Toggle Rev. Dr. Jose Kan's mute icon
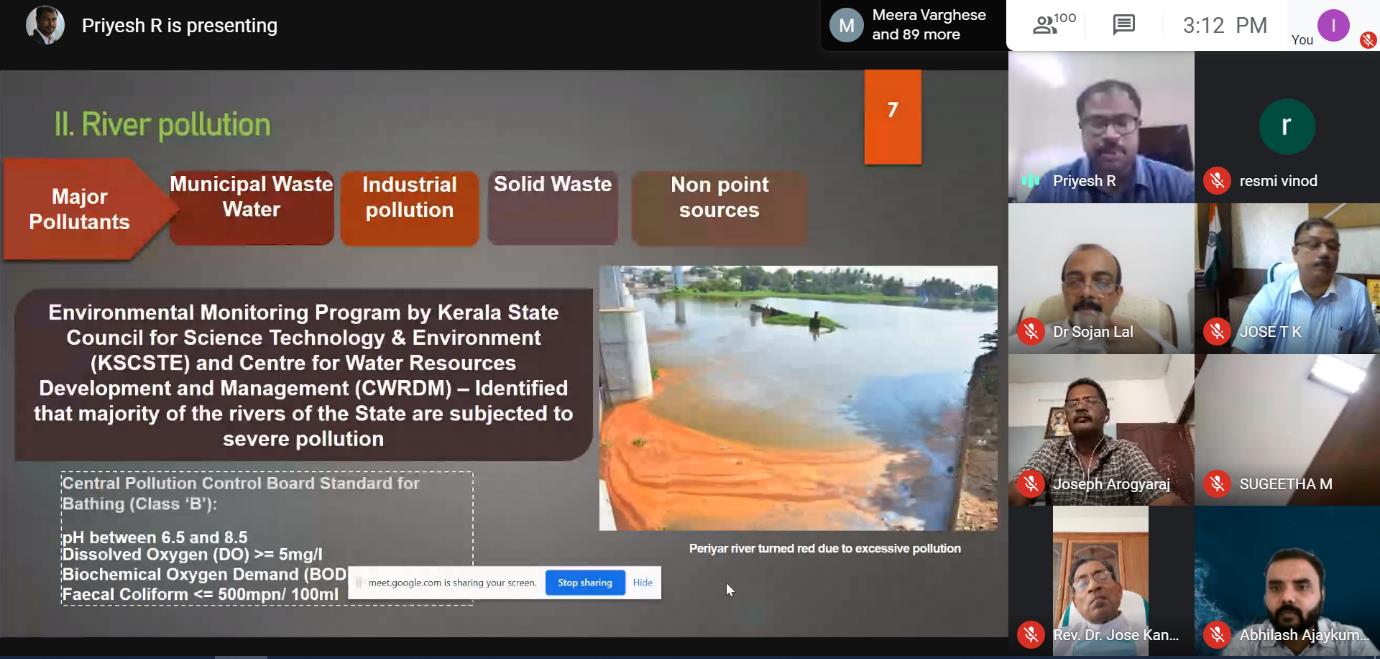The width and height of the screenshot is (1380, 659). (1030, 634)
